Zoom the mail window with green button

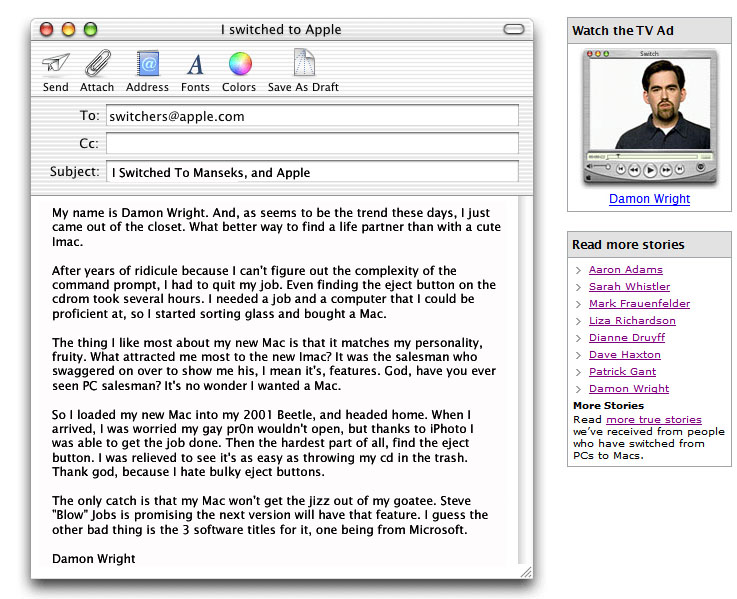click(x=90, y=29)
